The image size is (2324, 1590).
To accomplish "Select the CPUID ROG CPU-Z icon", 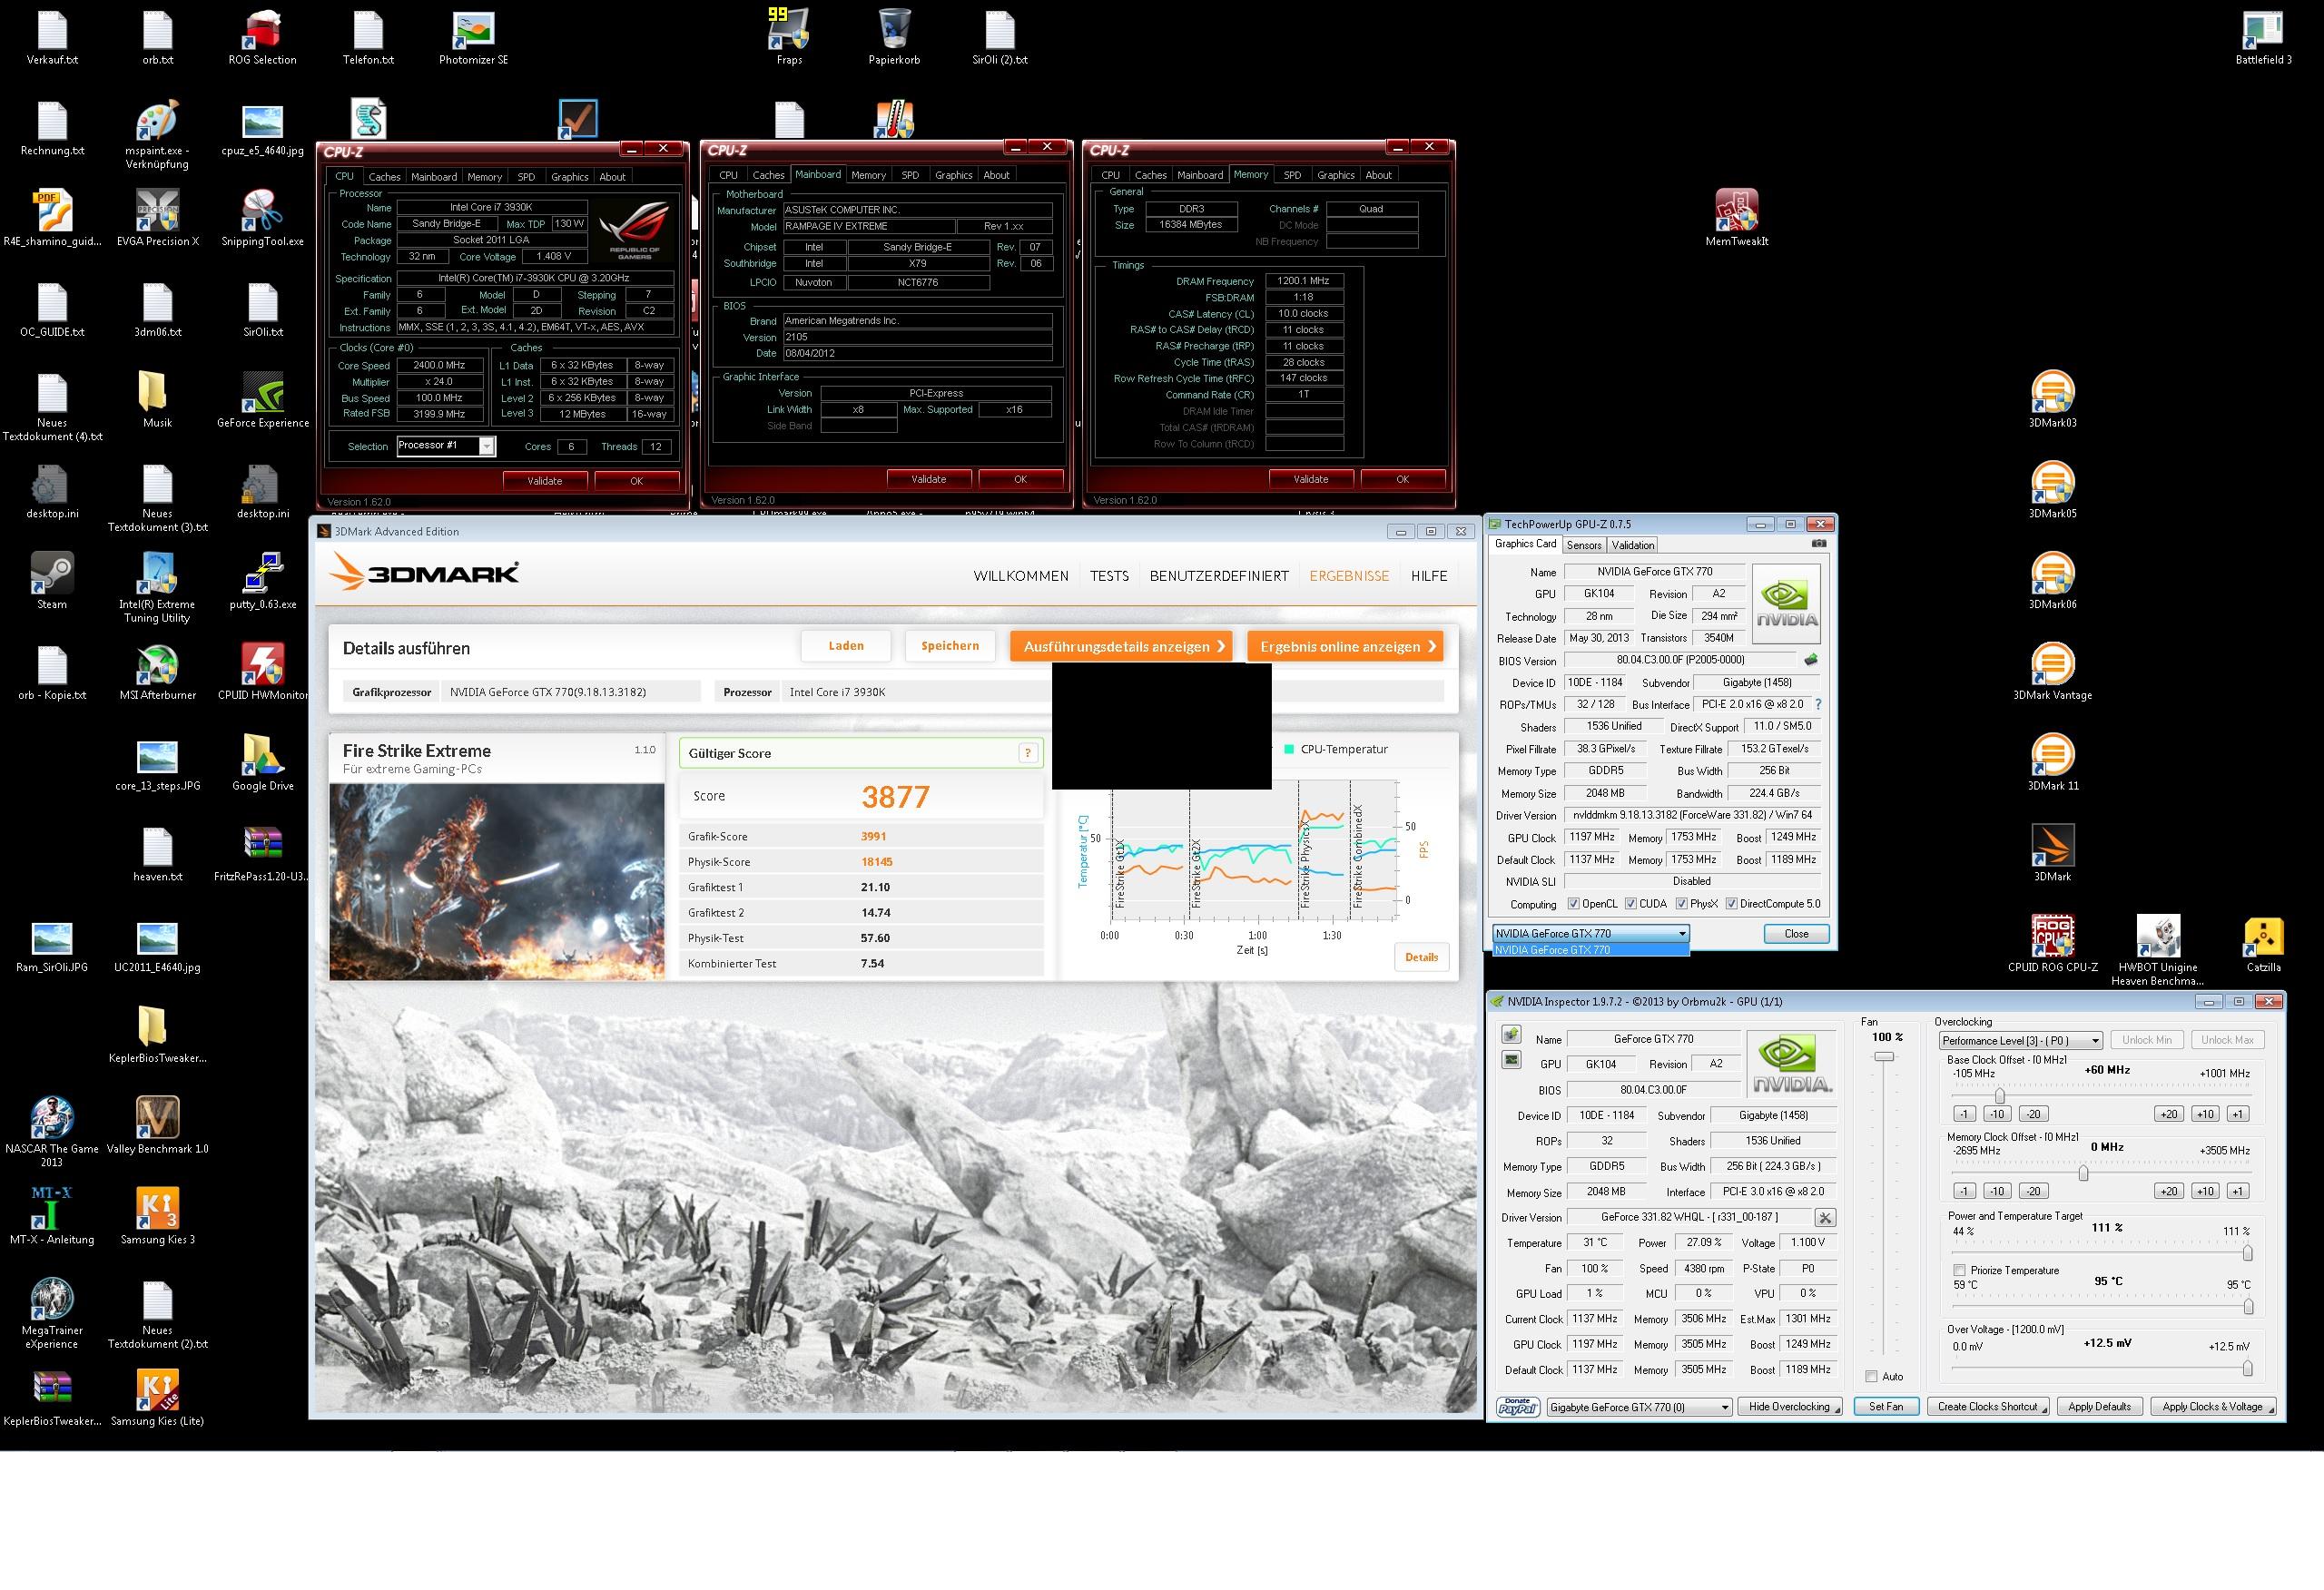I will (2052, 944).
